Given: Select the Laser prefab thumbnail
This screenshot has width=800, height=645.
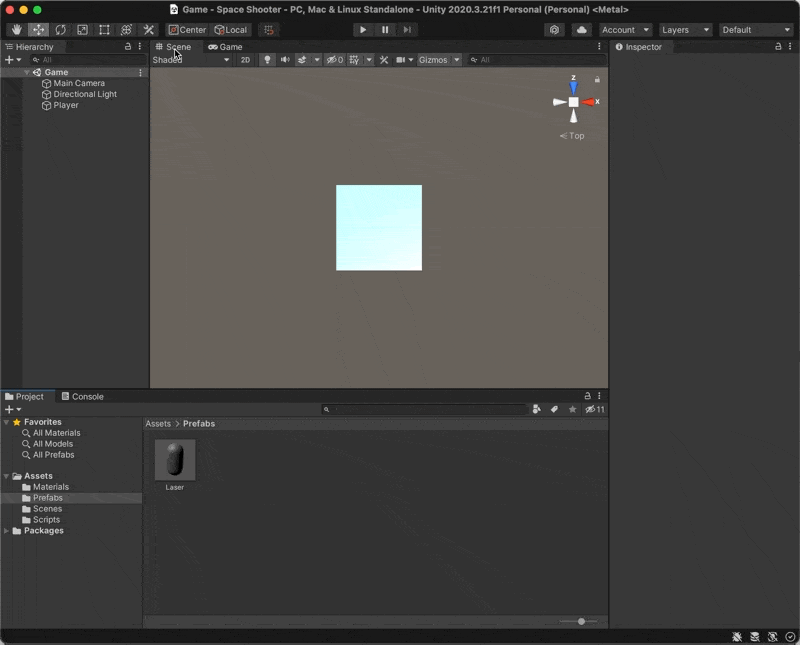Looking at the screenshot, I should [x=176, y=461].
